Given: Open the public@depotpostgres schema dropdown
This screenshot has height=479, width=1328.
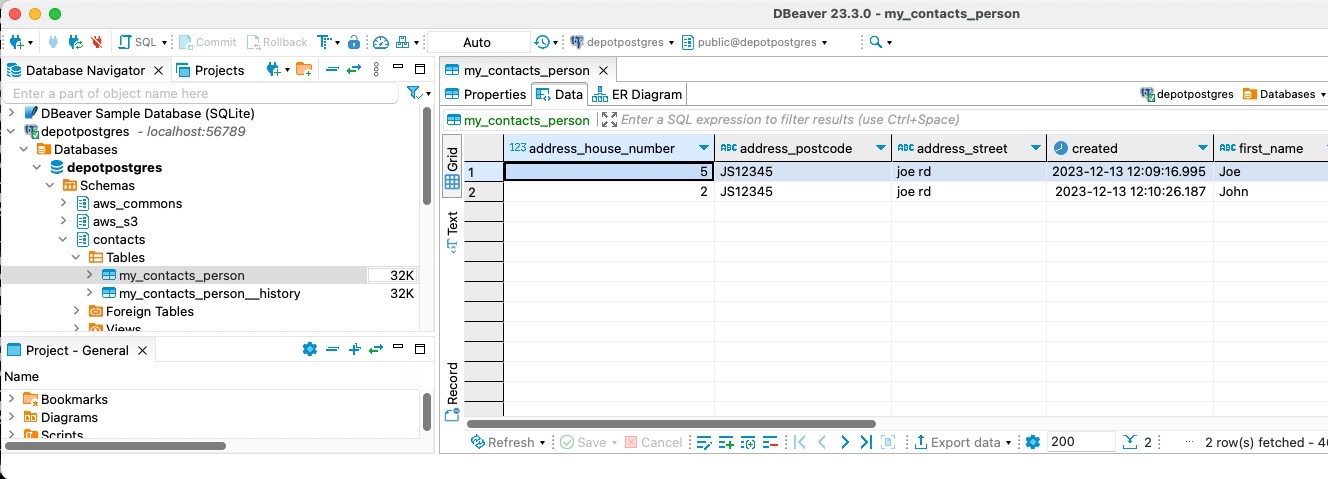Looking at the screenshot, I should click(x=755, y=42).
